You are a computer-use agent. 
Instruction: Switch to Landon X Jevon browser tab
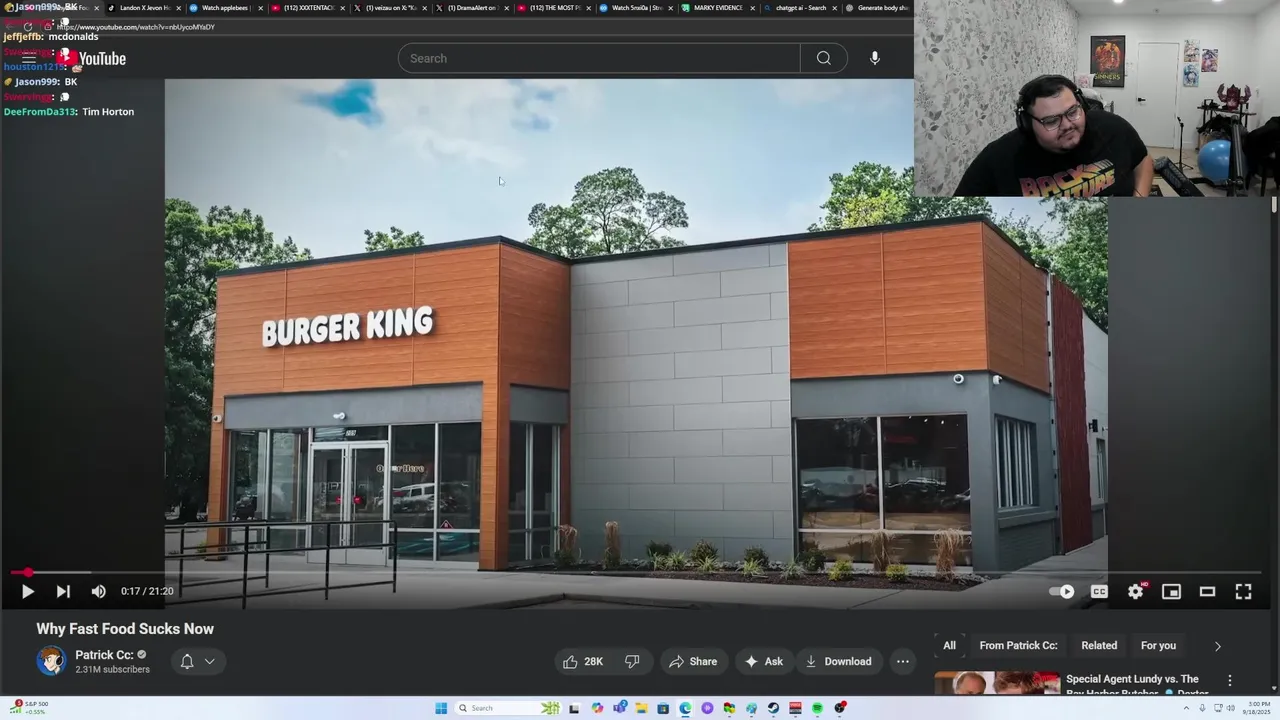[145, 8]
